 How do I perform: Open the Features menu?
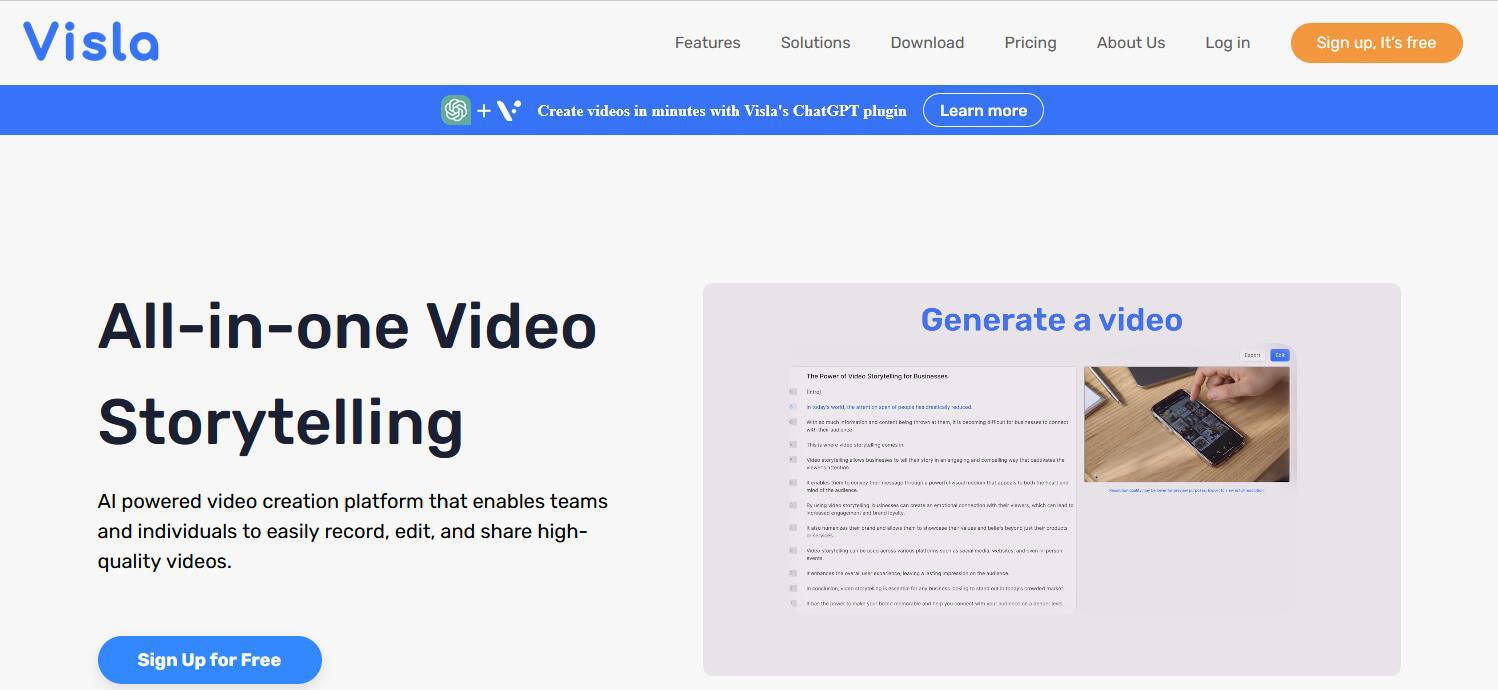pos(708,43)
